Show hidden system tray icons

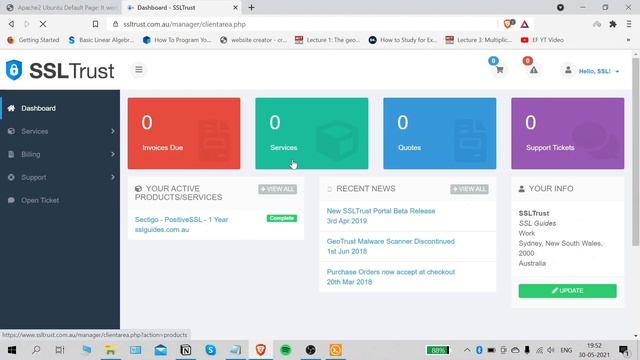(x=467, y=350)
